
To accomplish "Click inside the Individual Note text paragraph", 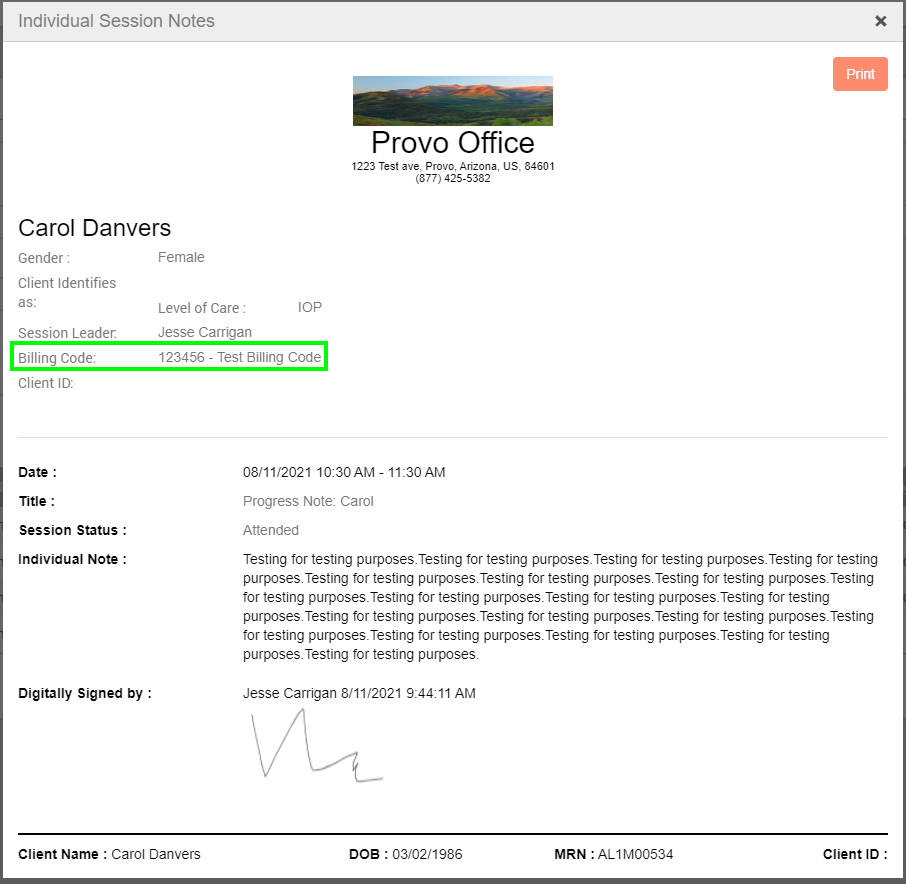I will point(560,607).
